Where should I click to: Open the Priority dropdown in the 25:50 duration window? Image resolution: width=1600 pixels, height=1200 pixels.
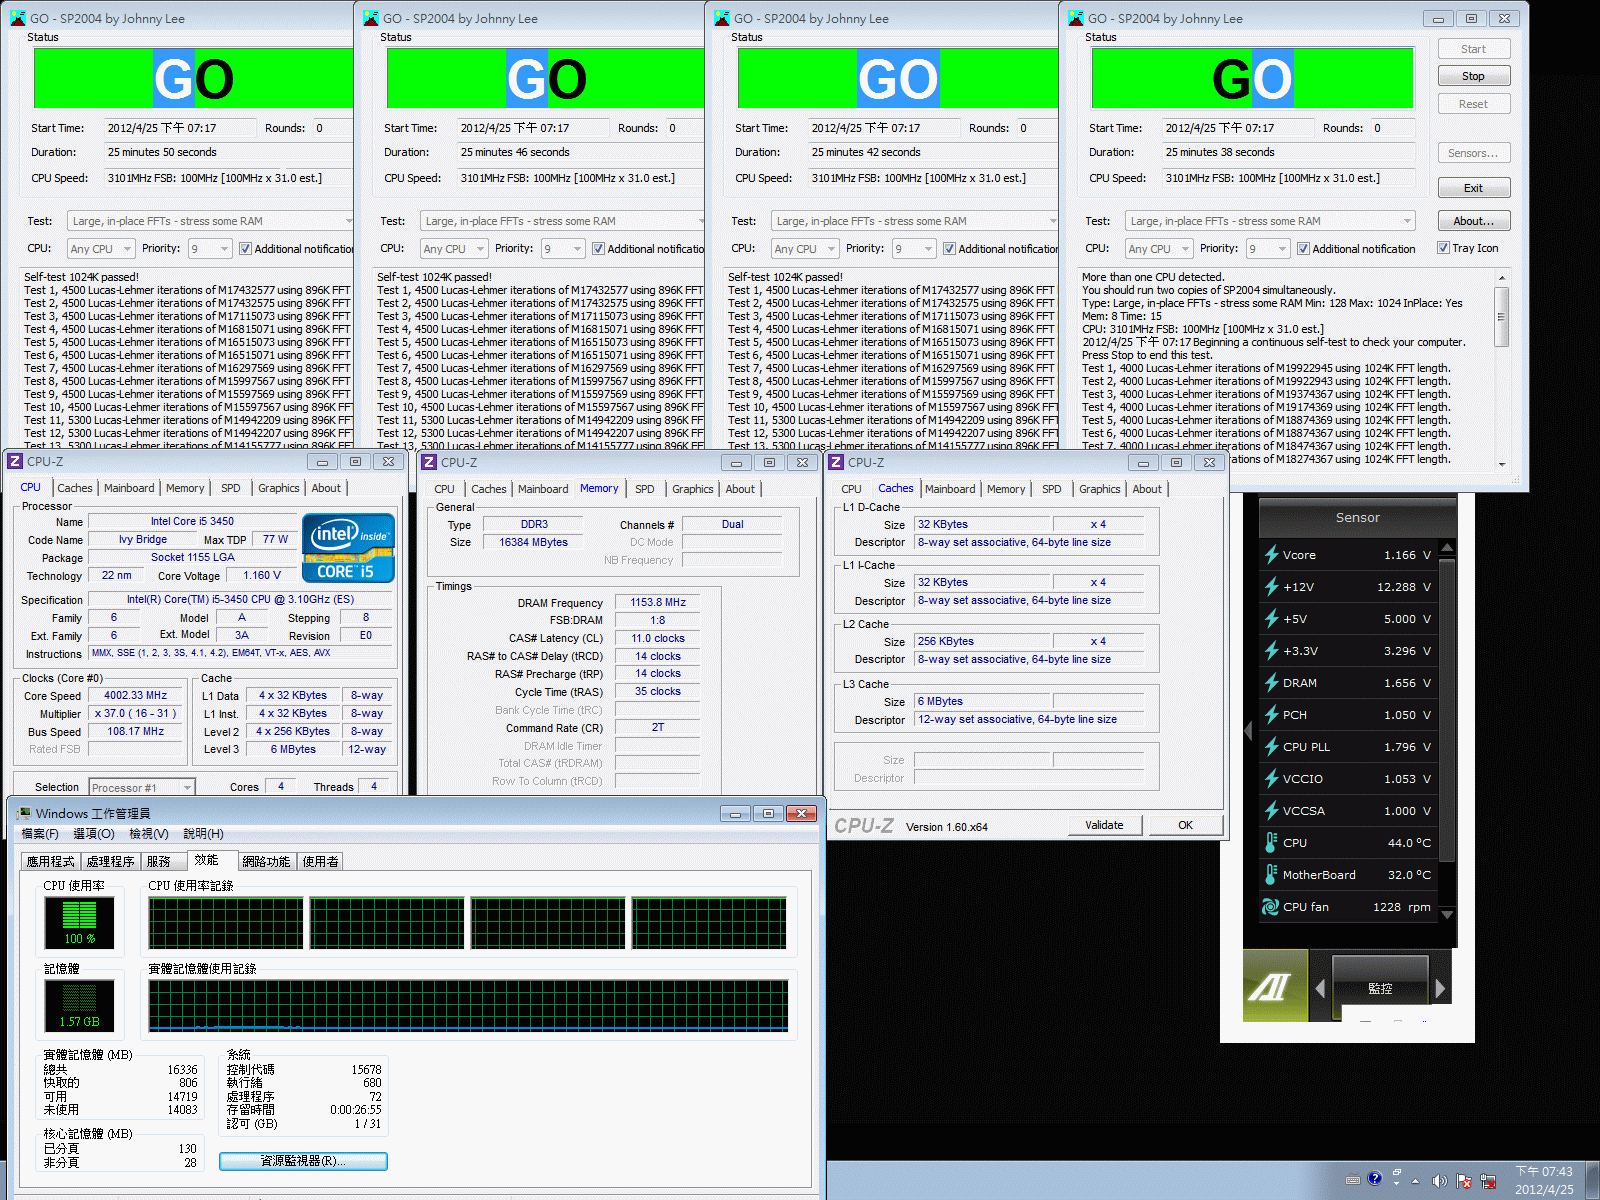210,249
